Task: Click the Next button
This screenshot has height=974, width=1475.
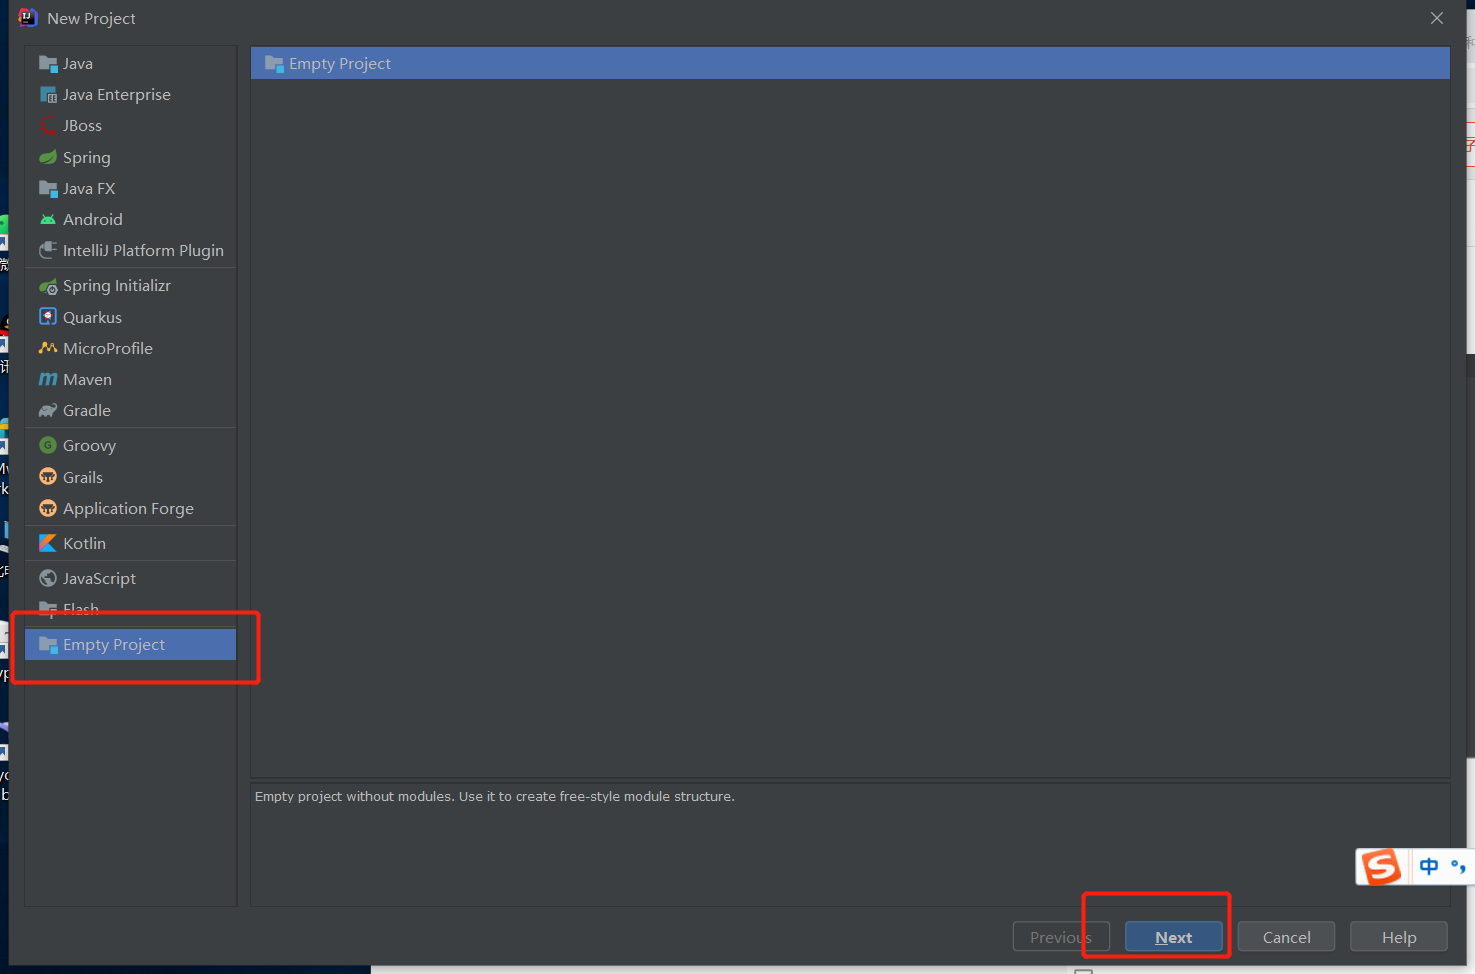Action: coord(1174,937)
